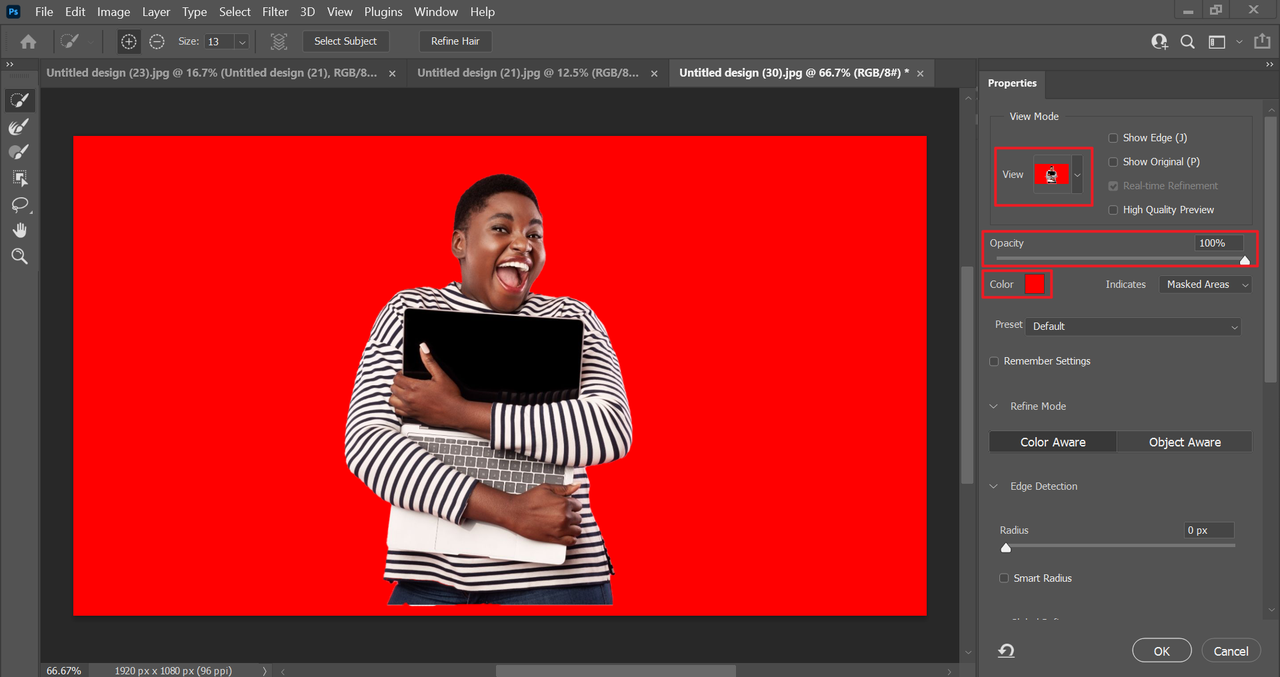The width and height of the screenshot is (1280, 677).
Task: Click the Share export icon
Action: (1261, 41)
